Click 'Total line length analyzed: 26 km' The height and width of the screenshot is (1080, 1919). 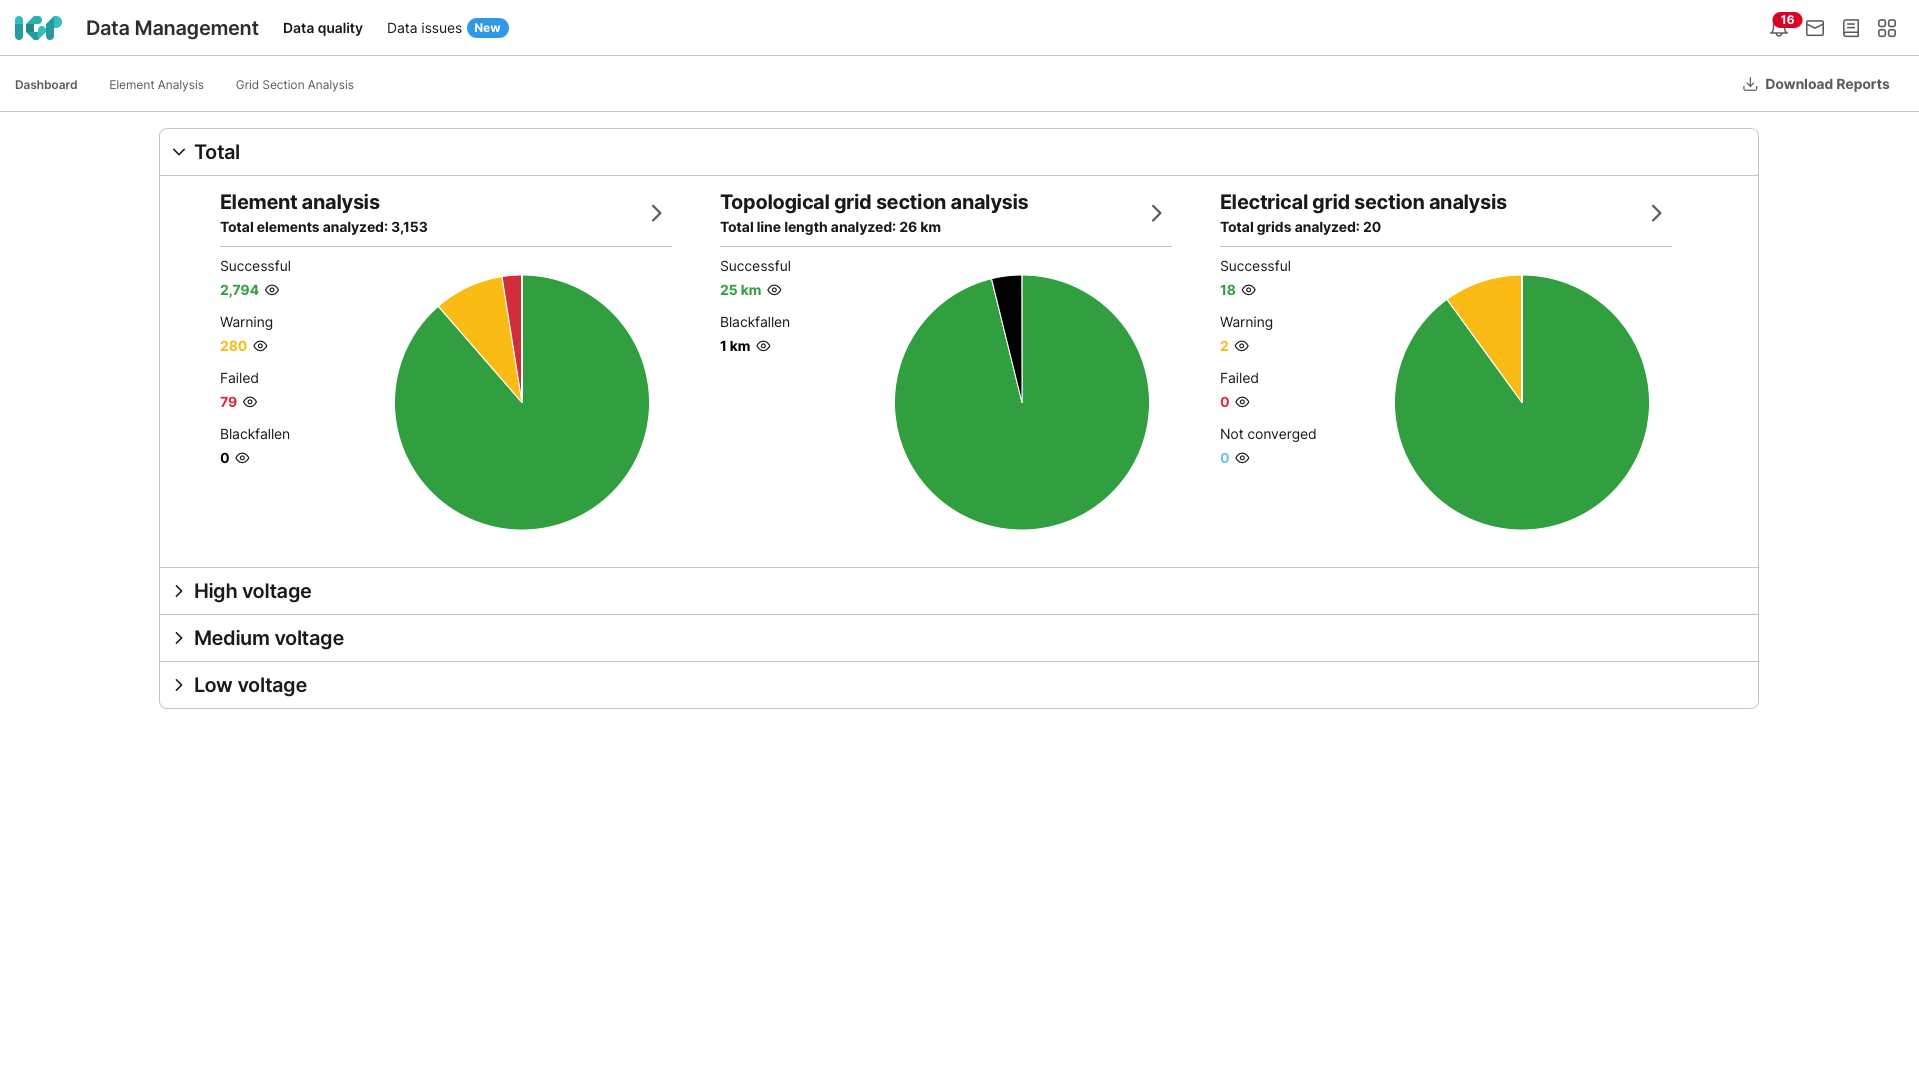830,227
